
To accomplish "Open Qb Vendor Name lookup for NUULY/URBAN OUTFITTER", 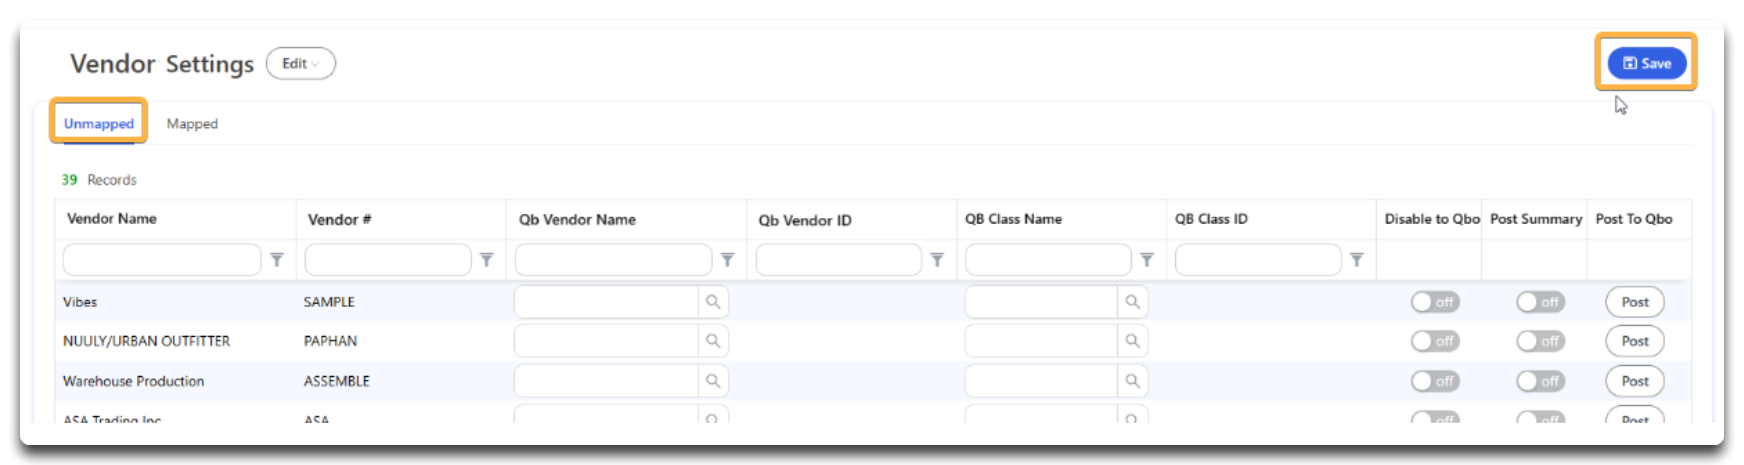I will tap(713, 341).
